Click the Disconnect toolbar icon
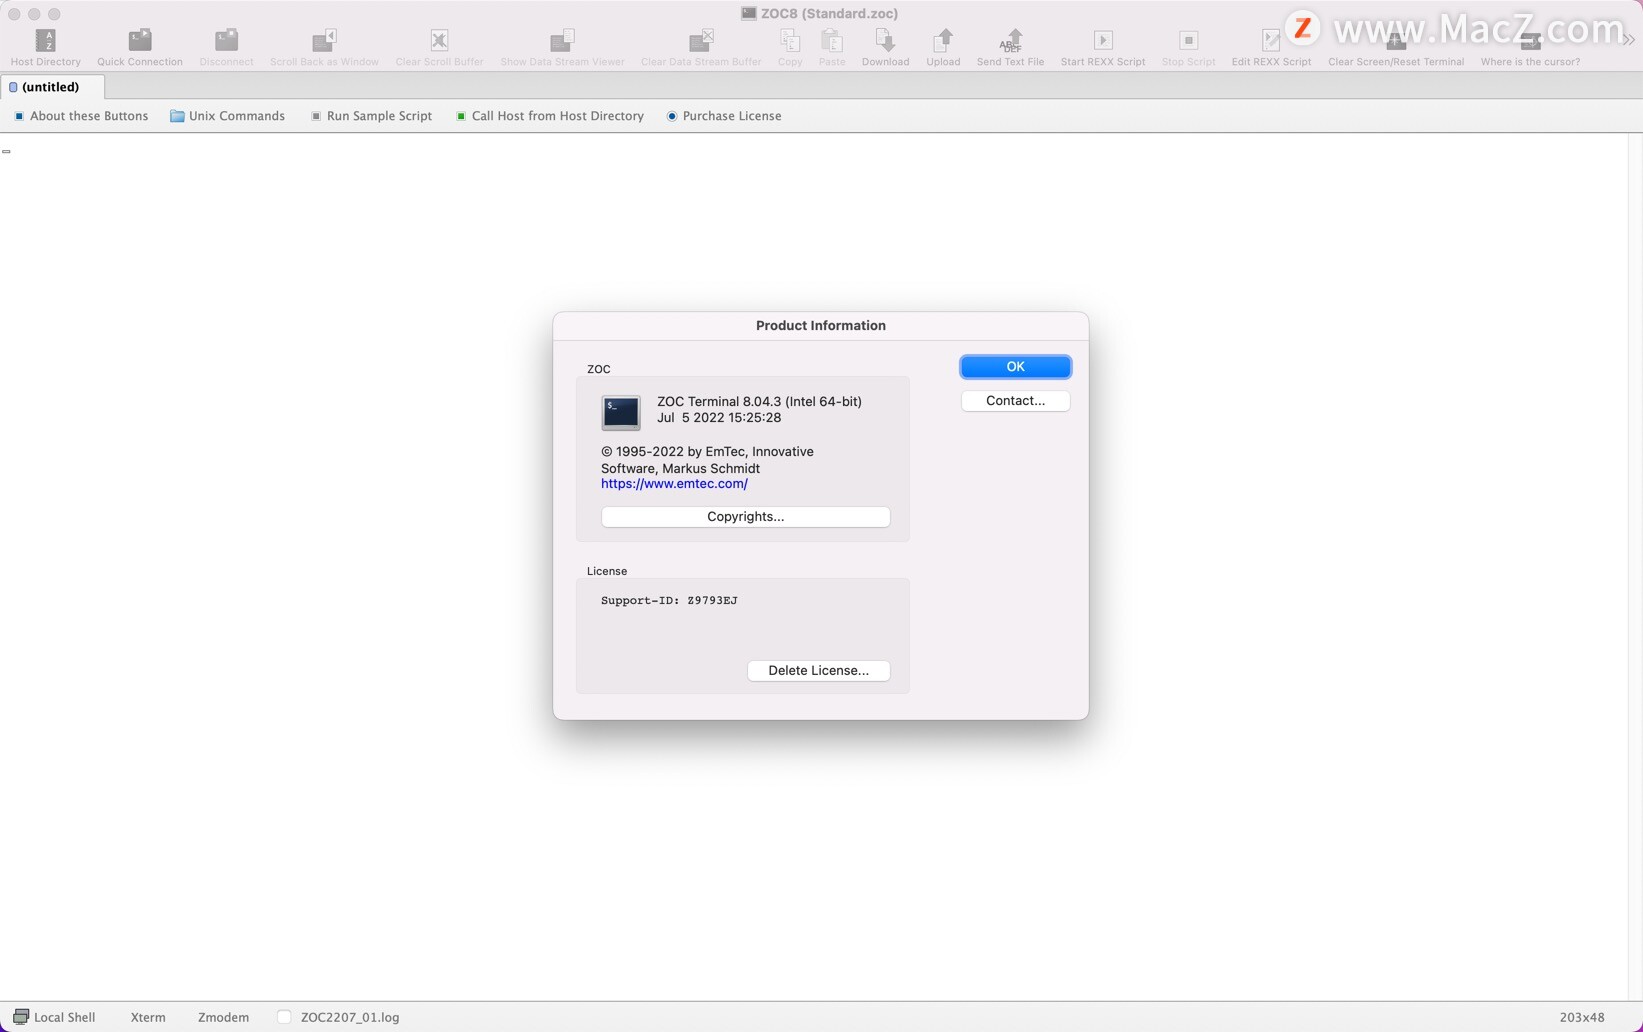The width and height of the screenshot is (1643, 1032). [226, 40]
